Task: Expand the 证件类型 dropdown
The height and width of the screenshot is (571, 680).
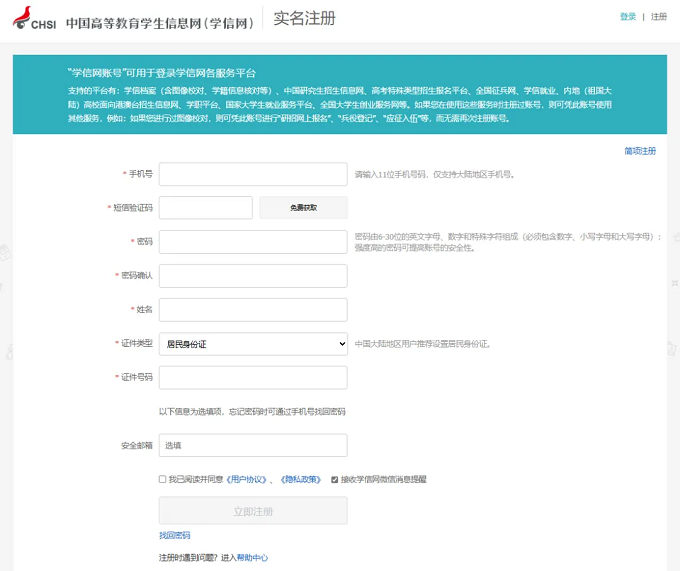Action: pos(253,344)
